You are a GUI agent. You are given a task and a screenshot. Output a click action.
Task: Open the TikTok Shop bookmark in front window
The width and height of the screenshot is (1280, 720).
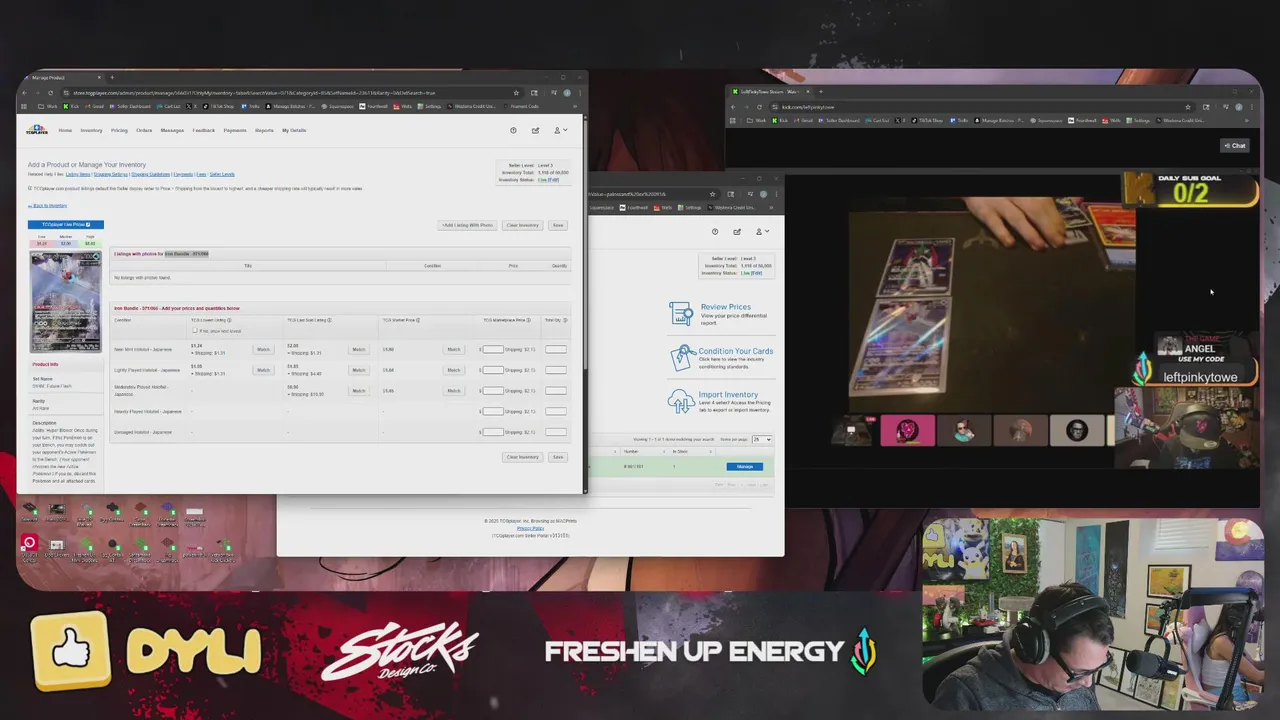point(219,106)
